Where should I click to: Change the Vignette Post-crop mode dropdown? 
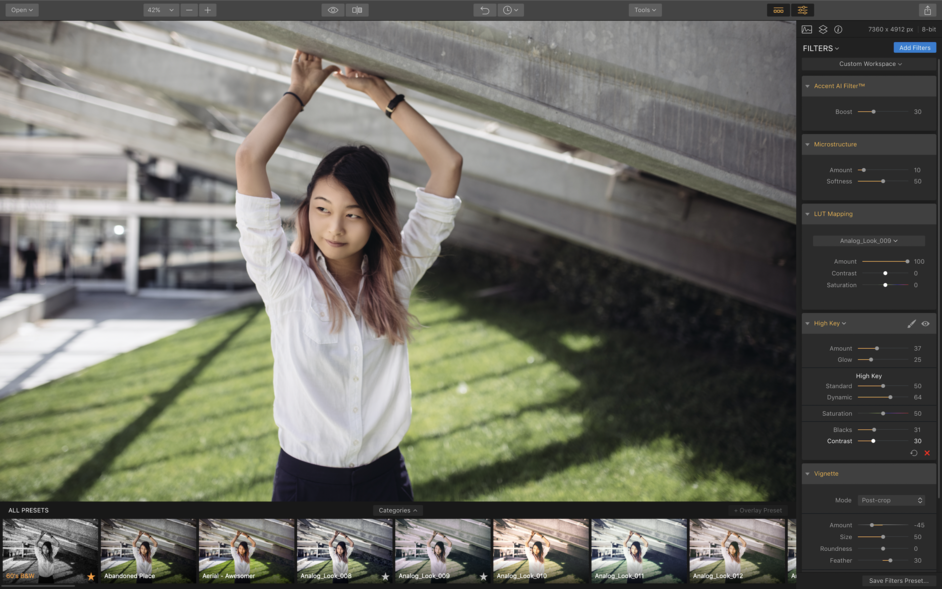click(x=891, y=500)
